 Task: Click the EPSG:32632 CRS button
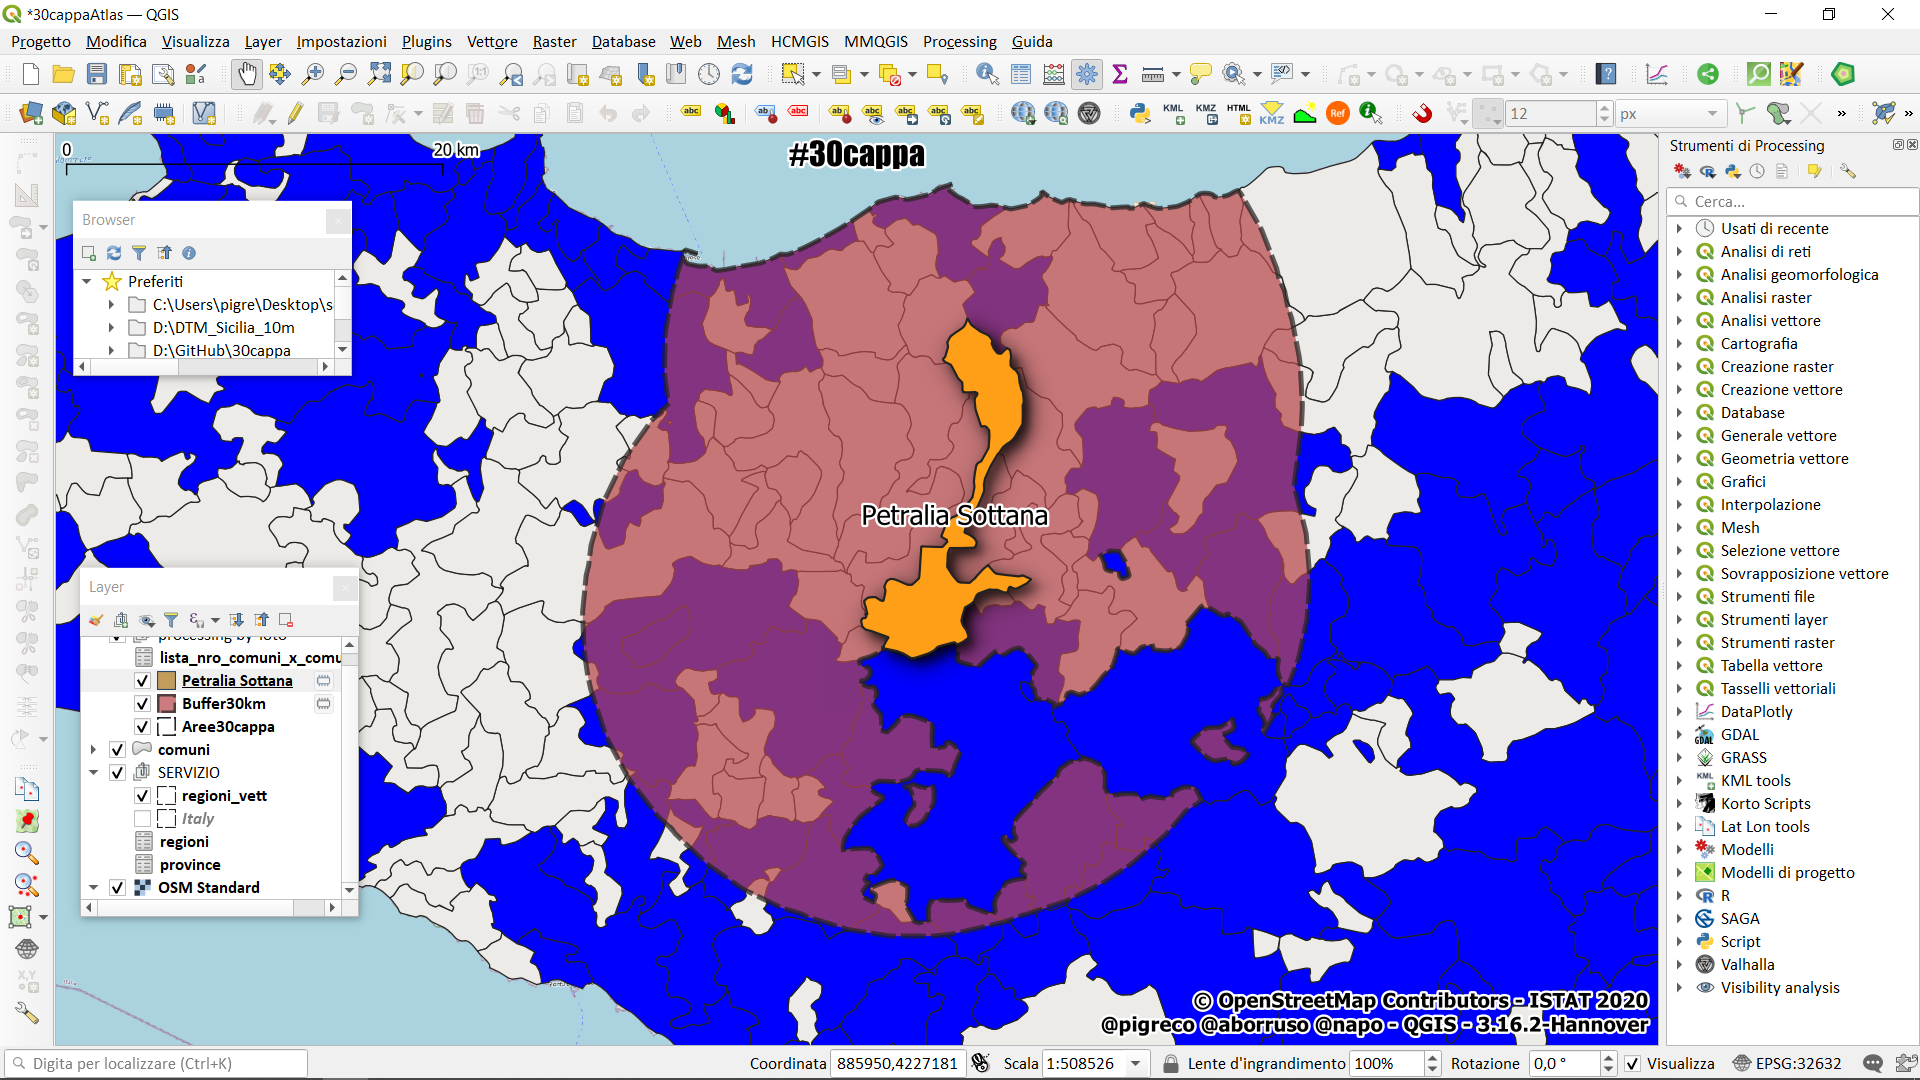tap(1788, 1064)
